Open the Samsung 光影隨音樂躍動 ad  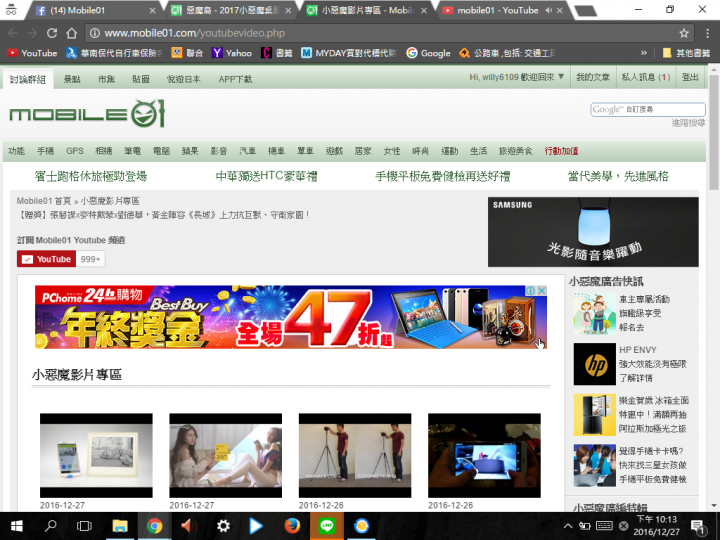pos(593,232)
